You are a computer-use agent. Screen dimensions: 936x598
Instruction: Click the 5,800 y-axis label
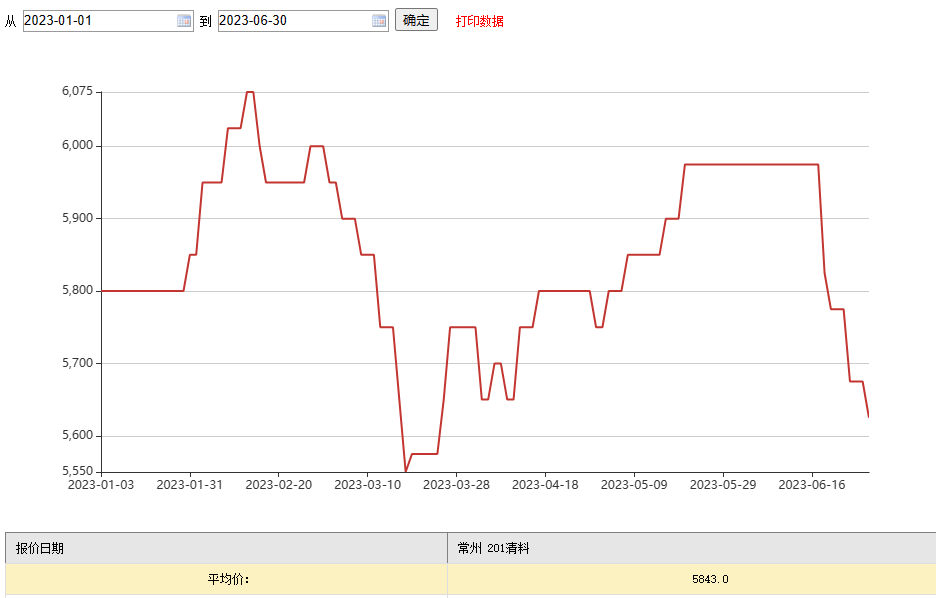coord(78,291)
